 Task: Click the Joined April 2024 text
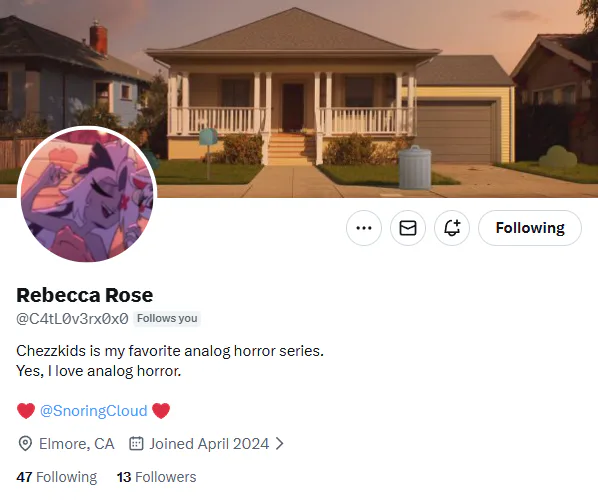pos(209,444)
